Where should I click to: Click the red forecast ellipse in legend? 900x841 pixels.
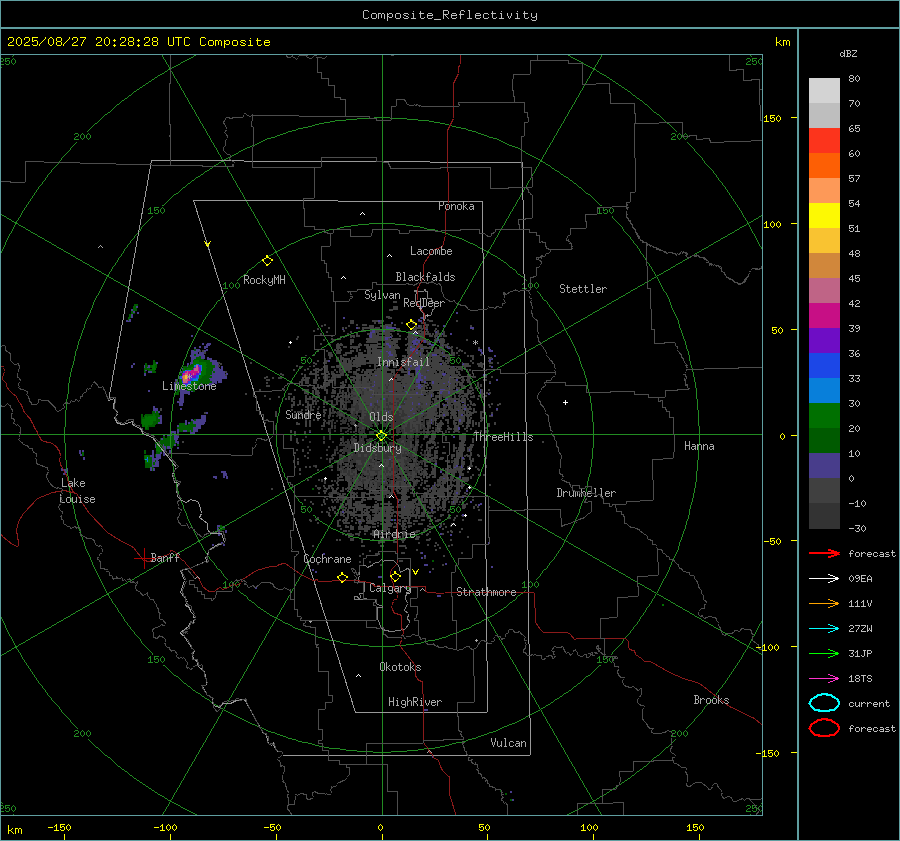(x=824, y=728)
